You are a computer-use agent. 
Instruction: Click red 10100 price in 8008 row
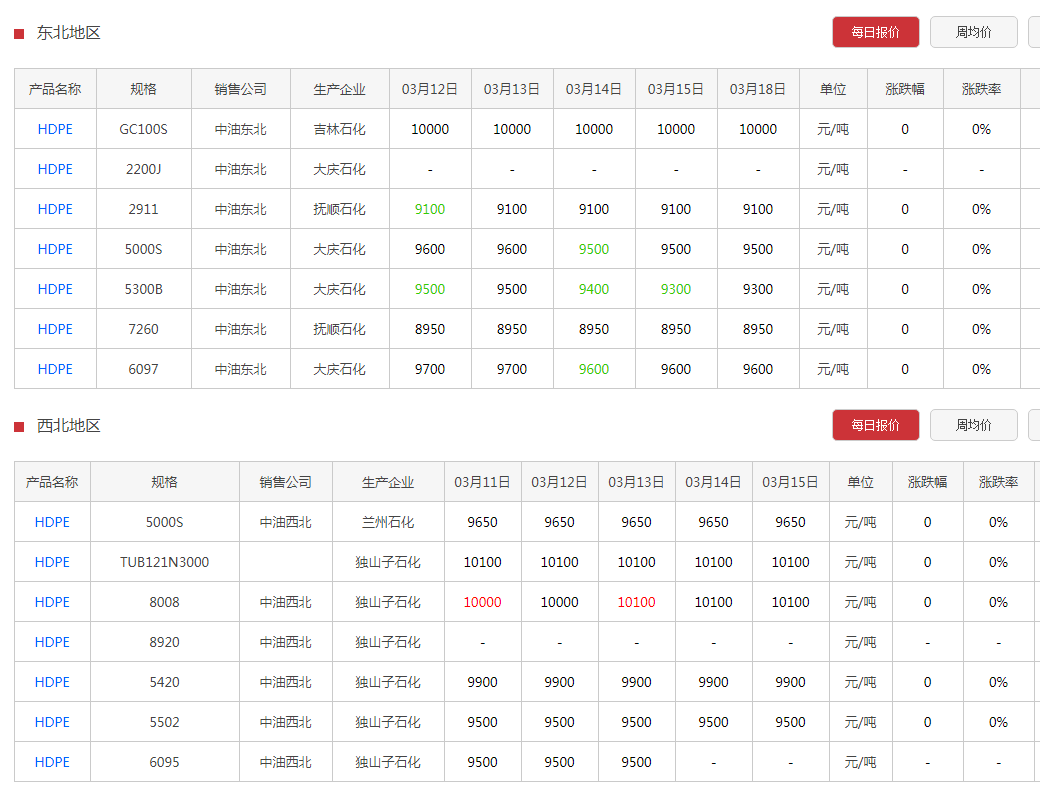point(636,602)
